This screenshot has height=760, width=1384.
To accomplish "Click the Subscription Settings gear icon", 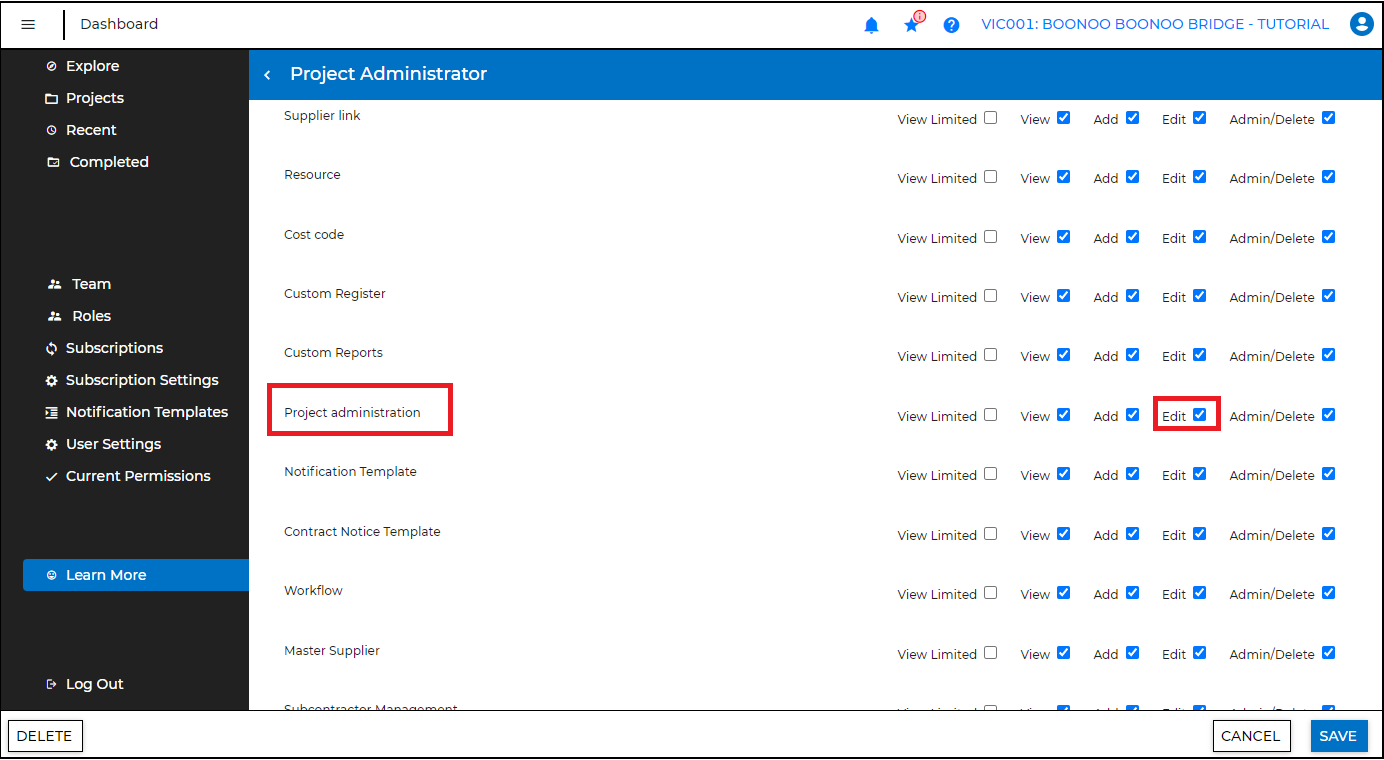I will [x=52, y=381].
